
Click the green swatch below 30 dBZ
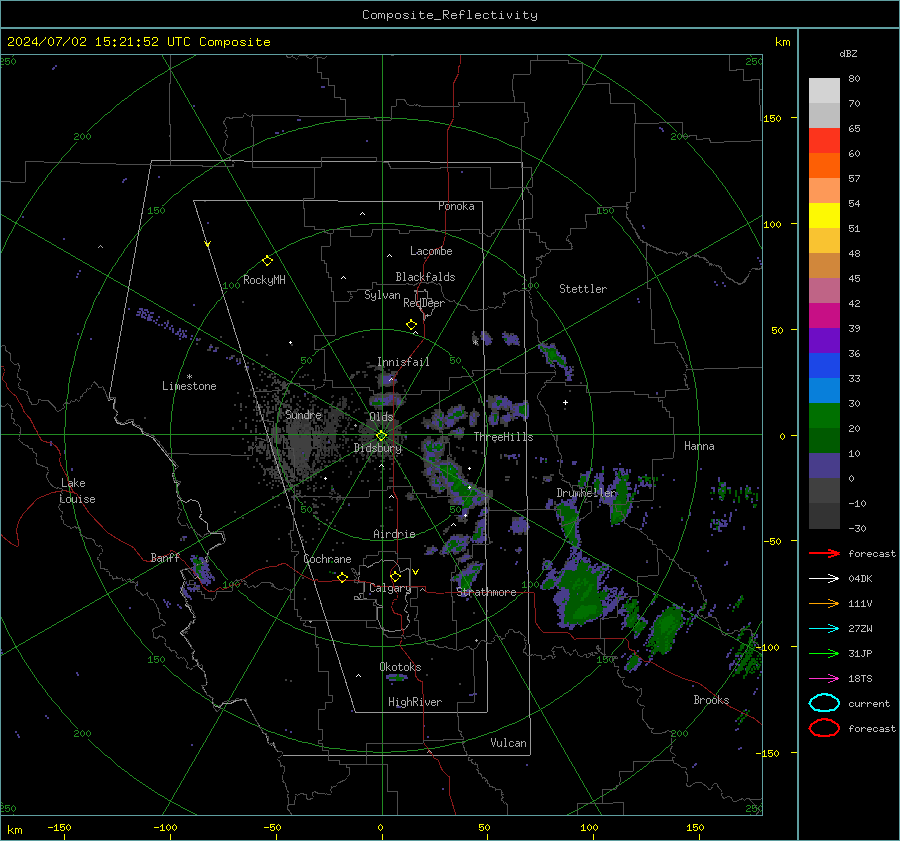tap(824, 416)
